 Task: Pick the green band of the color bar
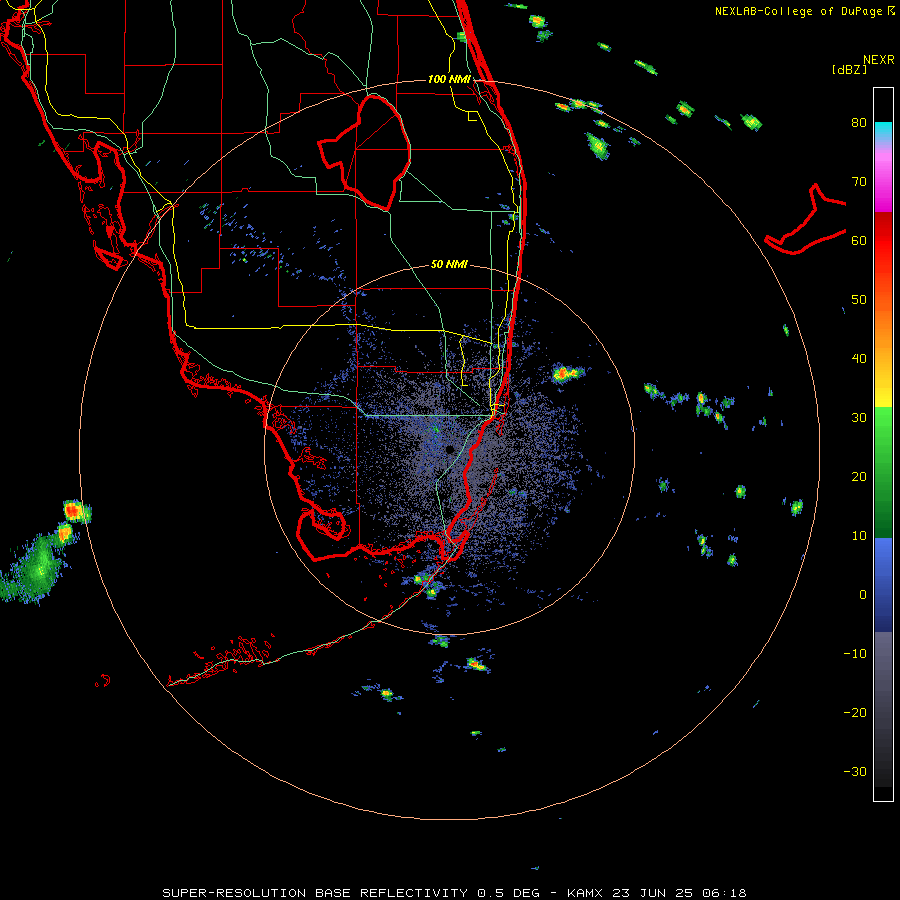pos(883,472)
